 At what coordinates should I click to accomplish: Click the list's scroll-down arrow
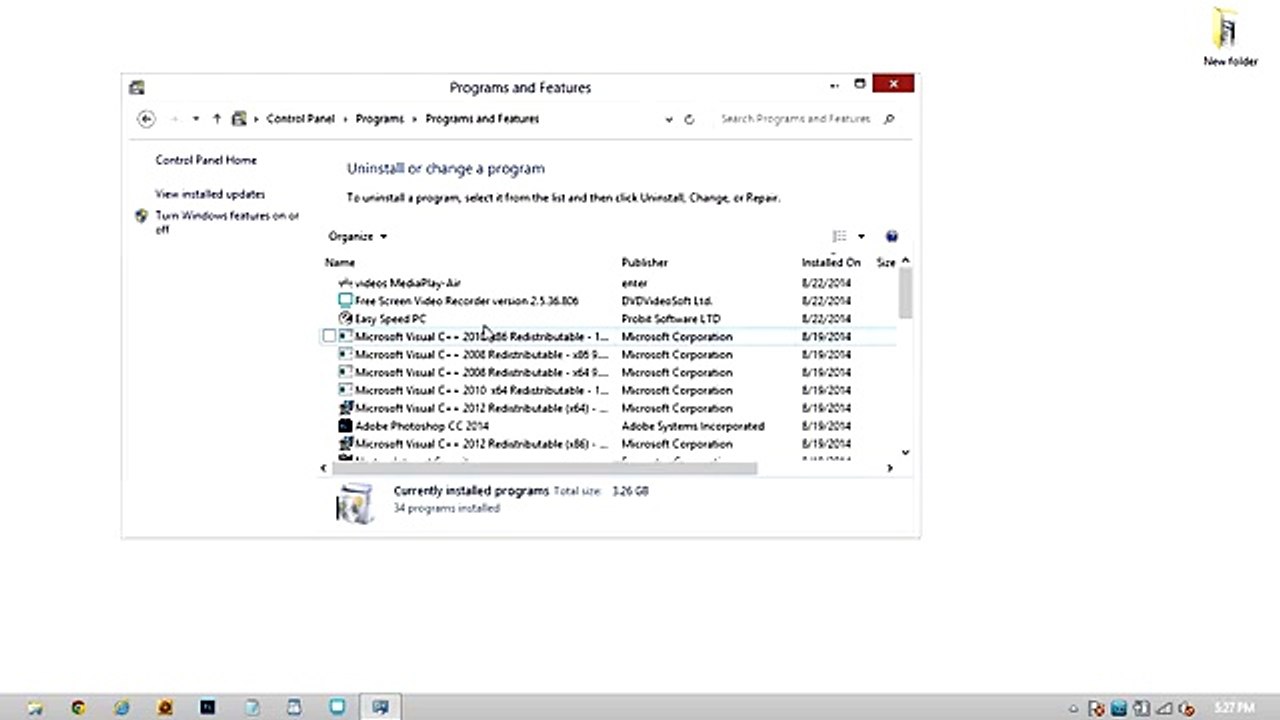(x=905, y=453)
